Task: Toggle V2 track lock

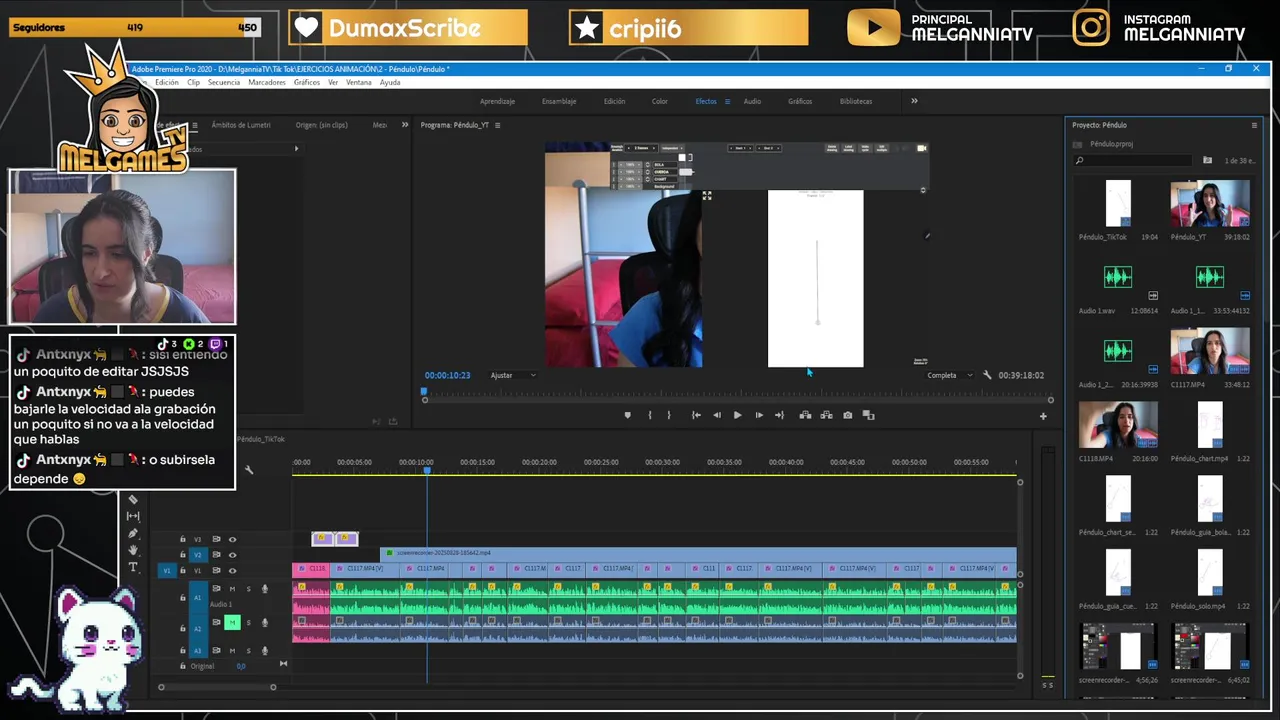Action: (x=182, y=555)
